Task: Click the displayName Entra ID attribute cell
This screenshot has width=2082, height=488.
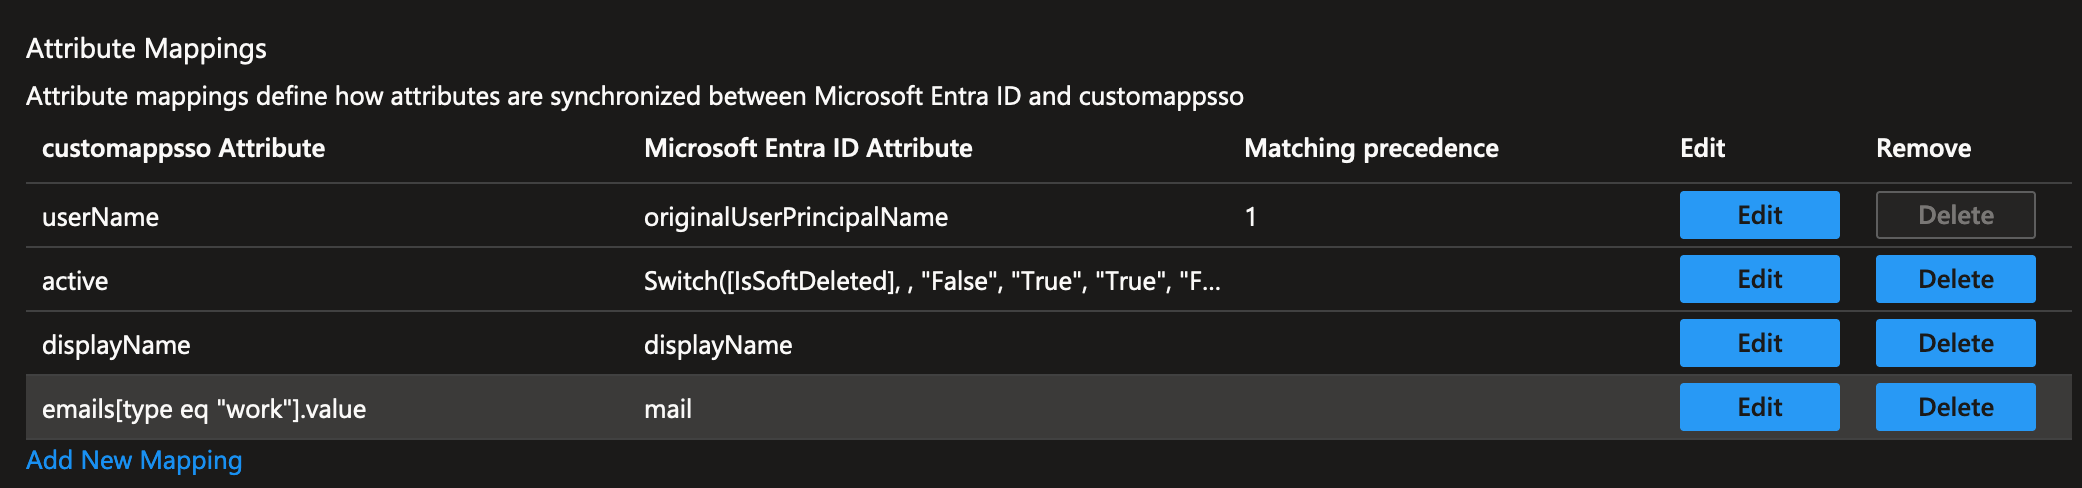Action: [x=718, y=345]
